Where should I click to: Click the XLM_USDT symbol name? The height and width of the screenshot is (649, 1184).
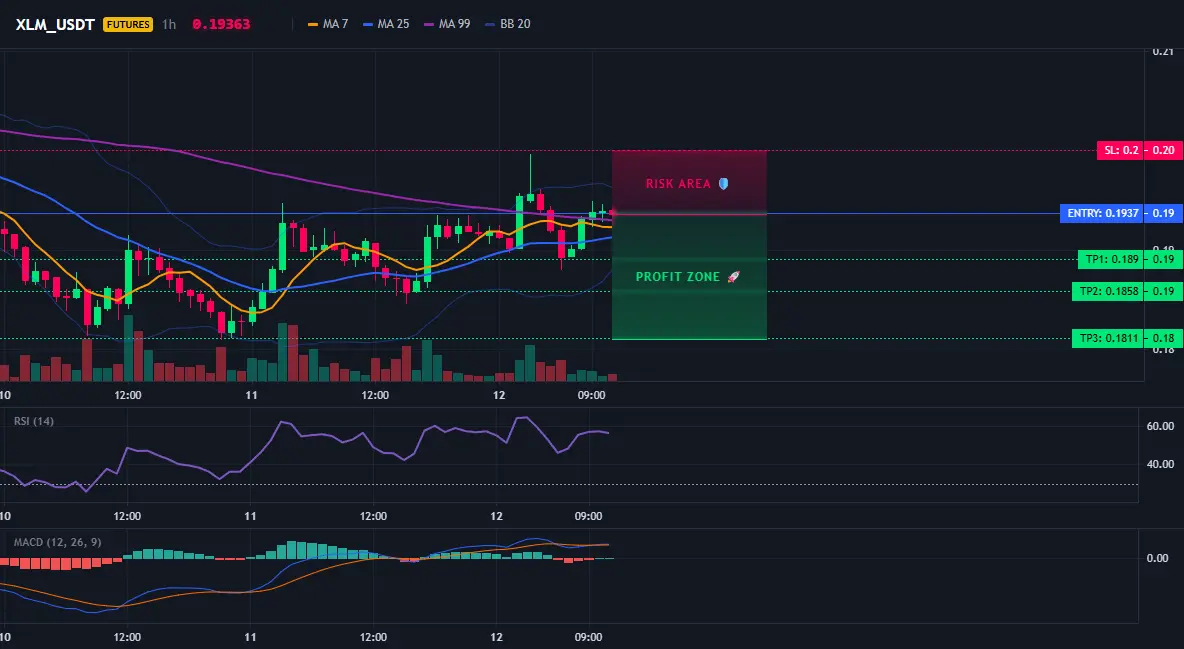click(x=55, y=24)
